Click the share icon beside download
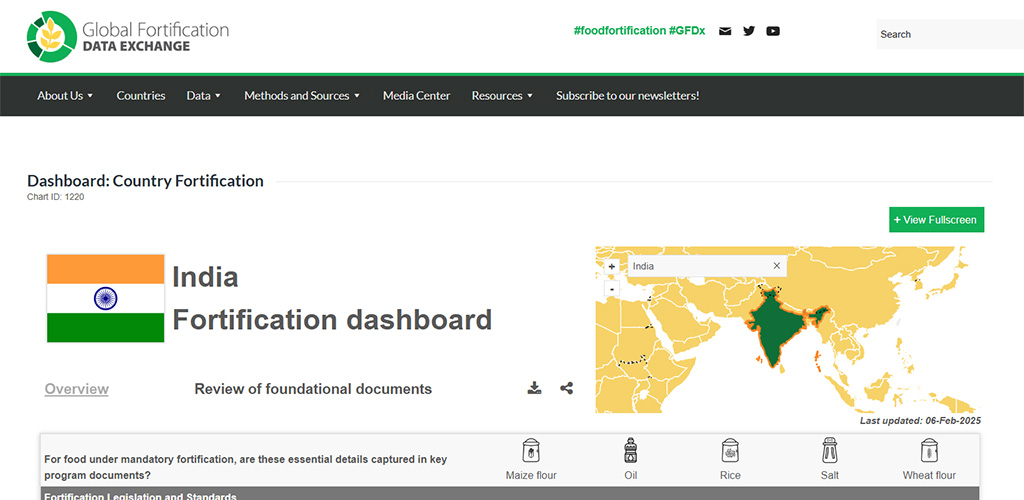The image size is (1024, 500). [567, 388]
